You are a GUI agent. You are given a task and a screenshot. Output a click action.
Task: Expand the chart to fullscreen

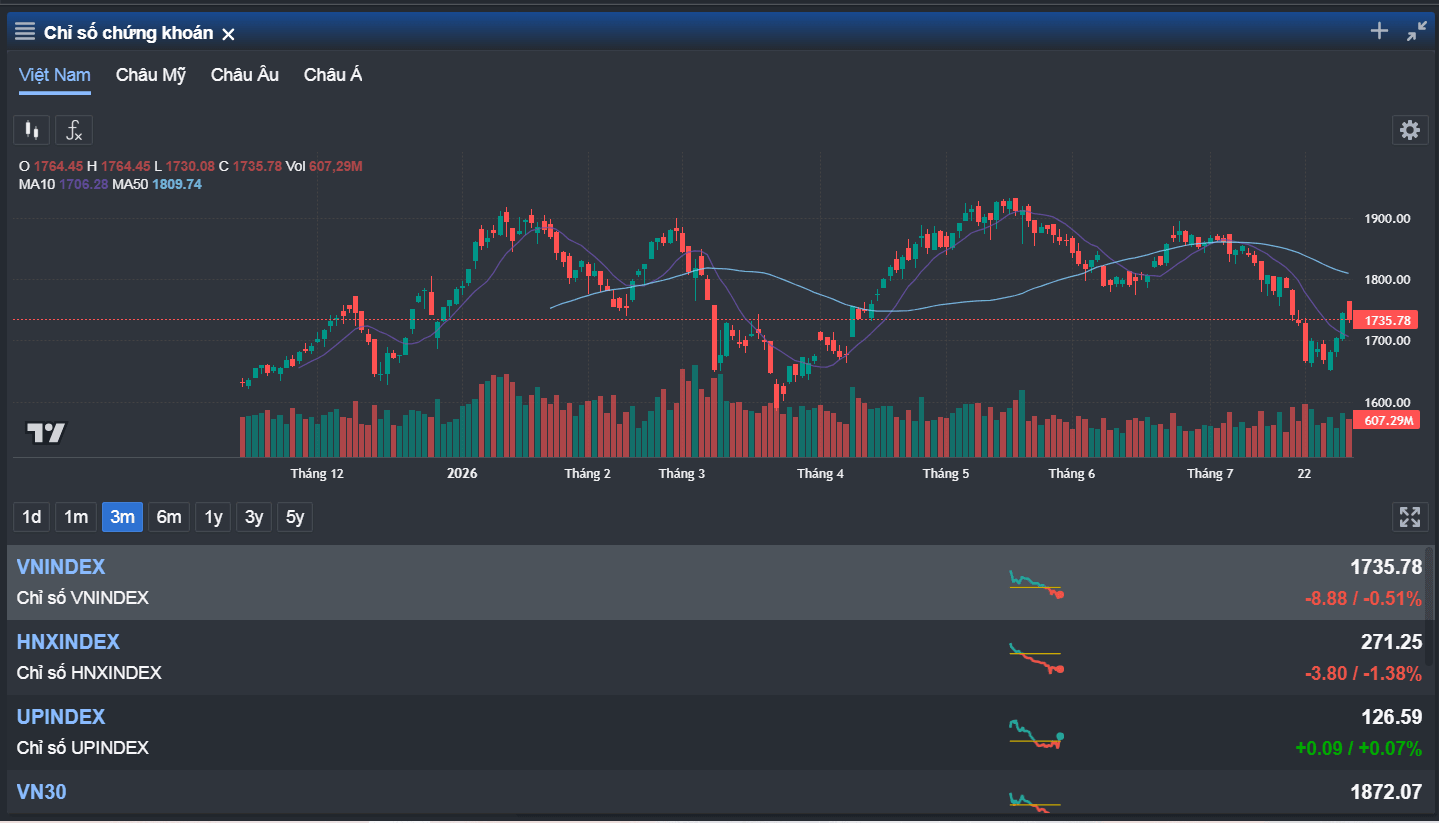coord(1410,517)
